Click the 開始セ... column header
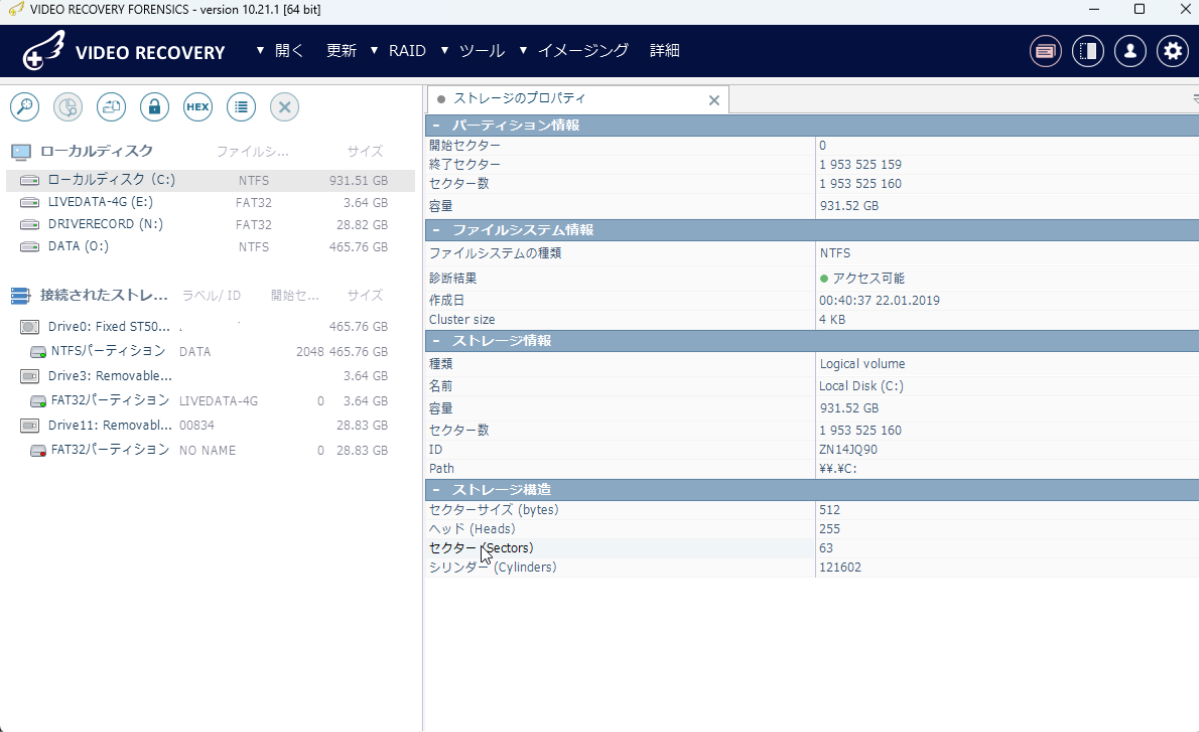Image resolution: width=1199 pixels, height=732 pixels. [x=294, y=295]
